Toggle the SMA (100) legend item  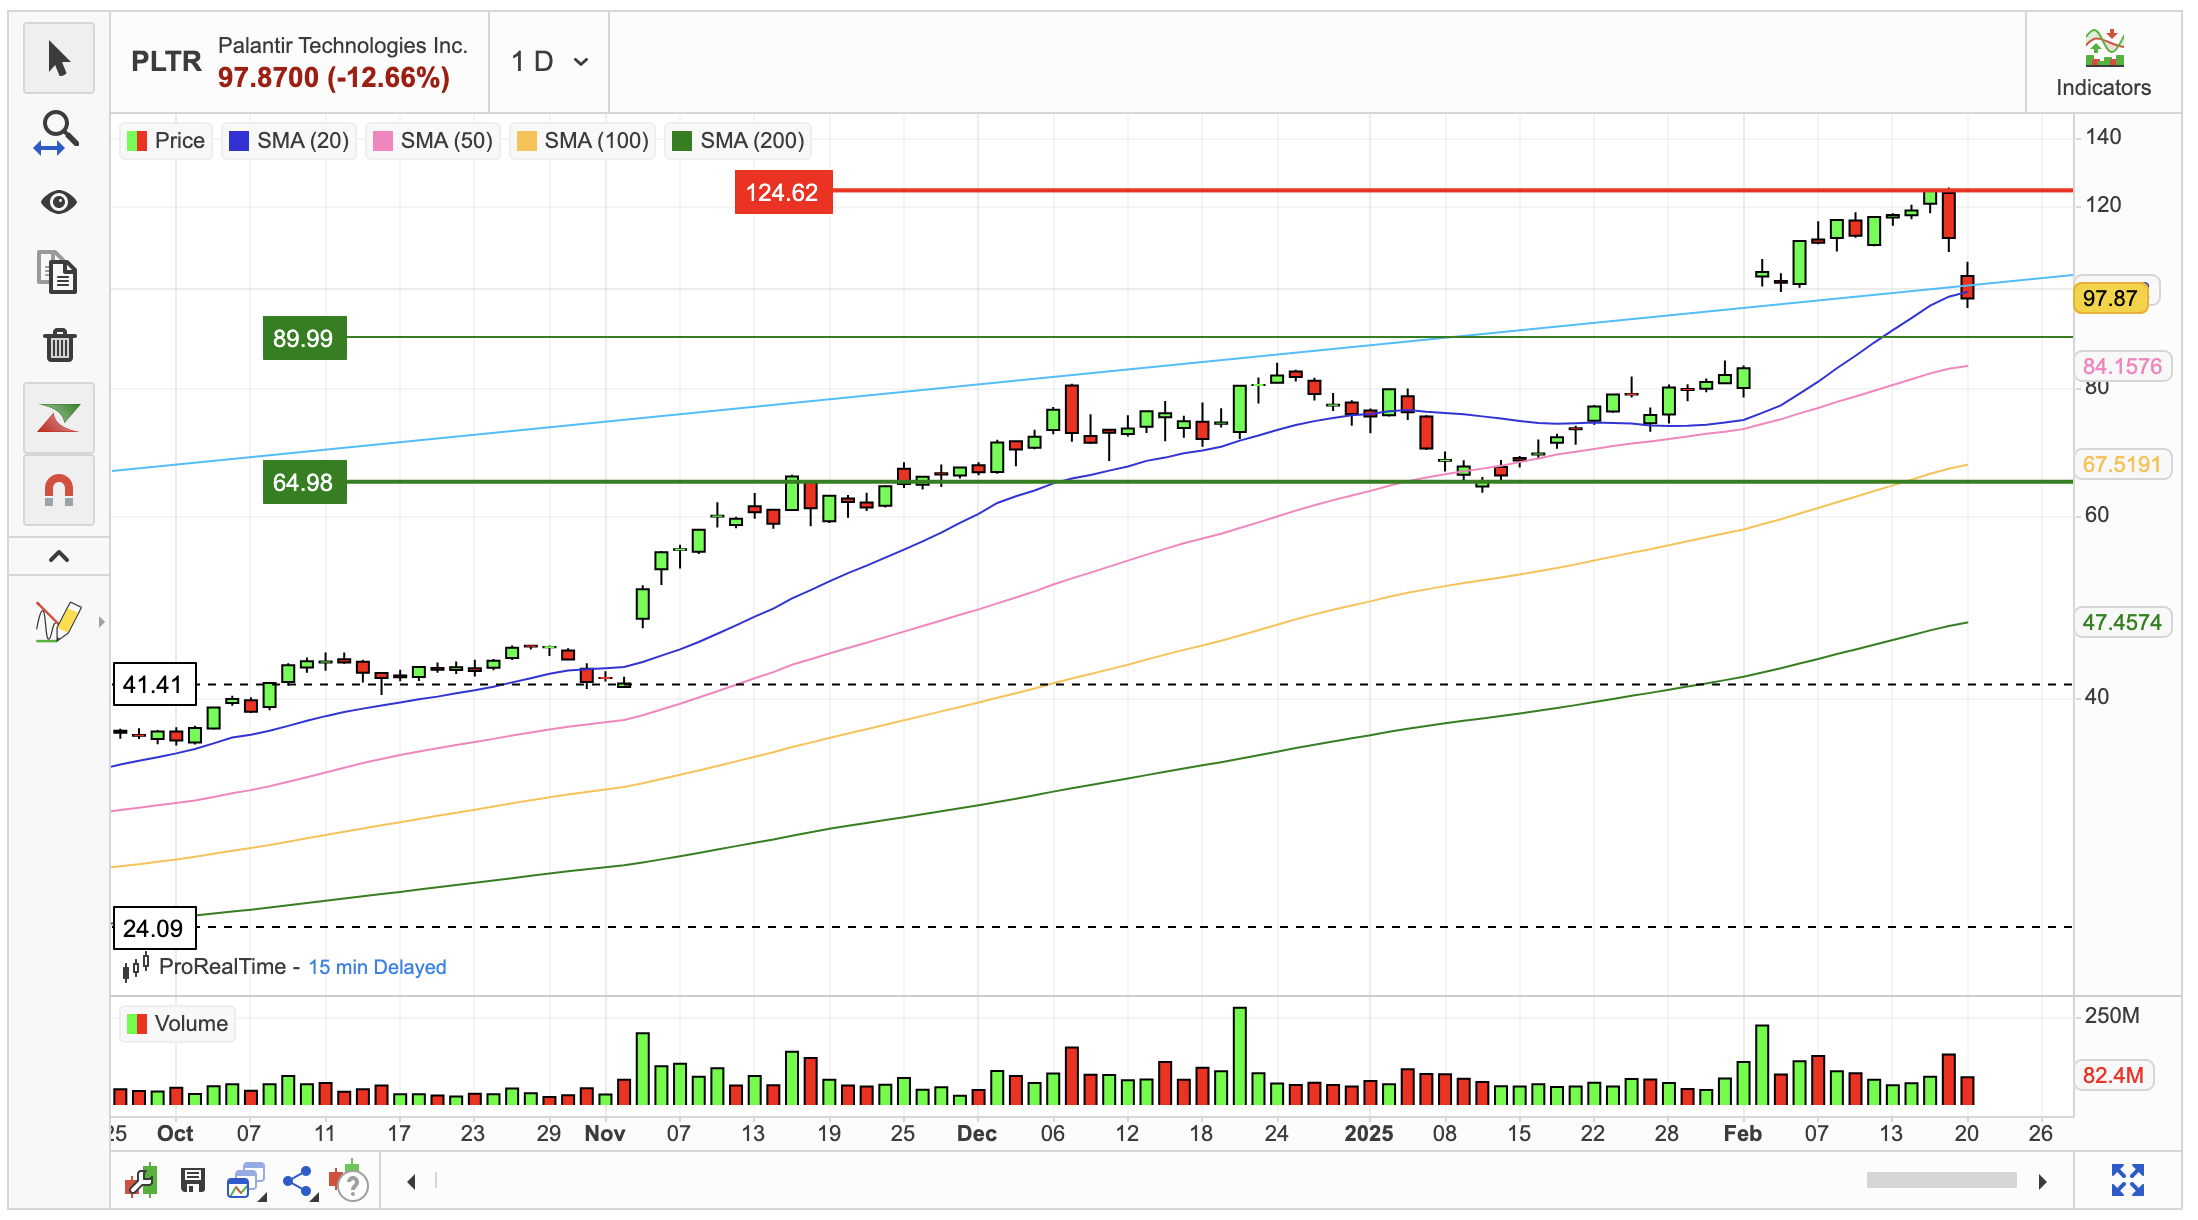point(582,141)
